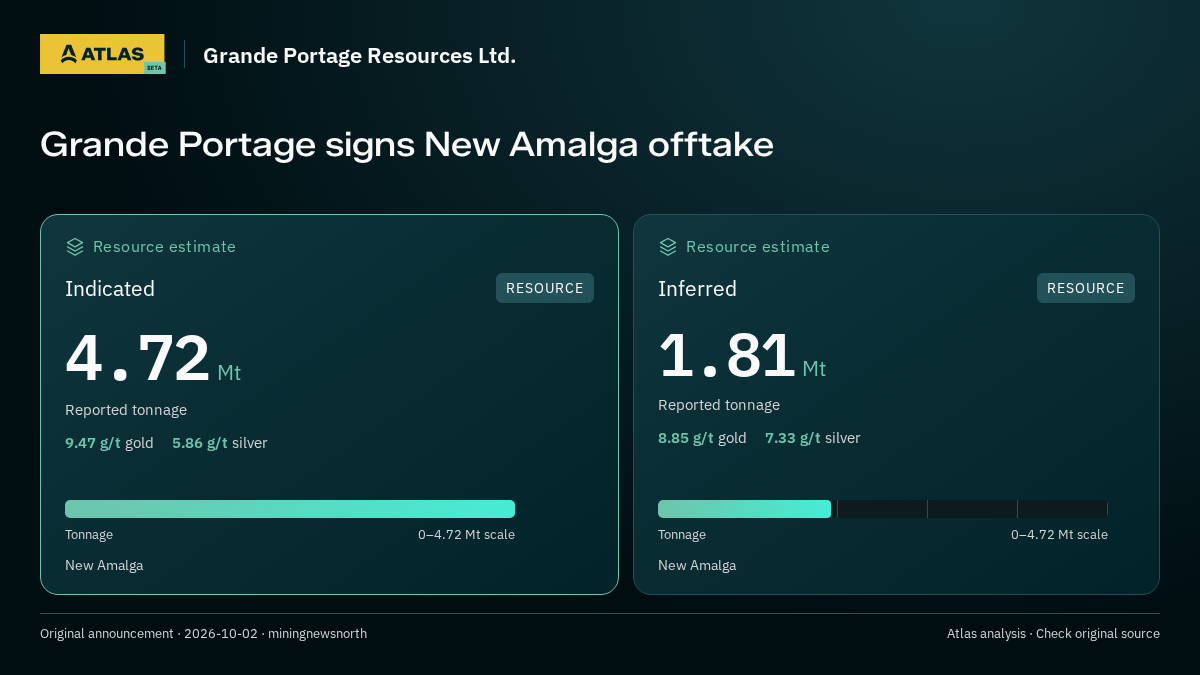Click the Inferred tonnage progress bar
This screenshot has width=1200, height=675.
(883, 509)
